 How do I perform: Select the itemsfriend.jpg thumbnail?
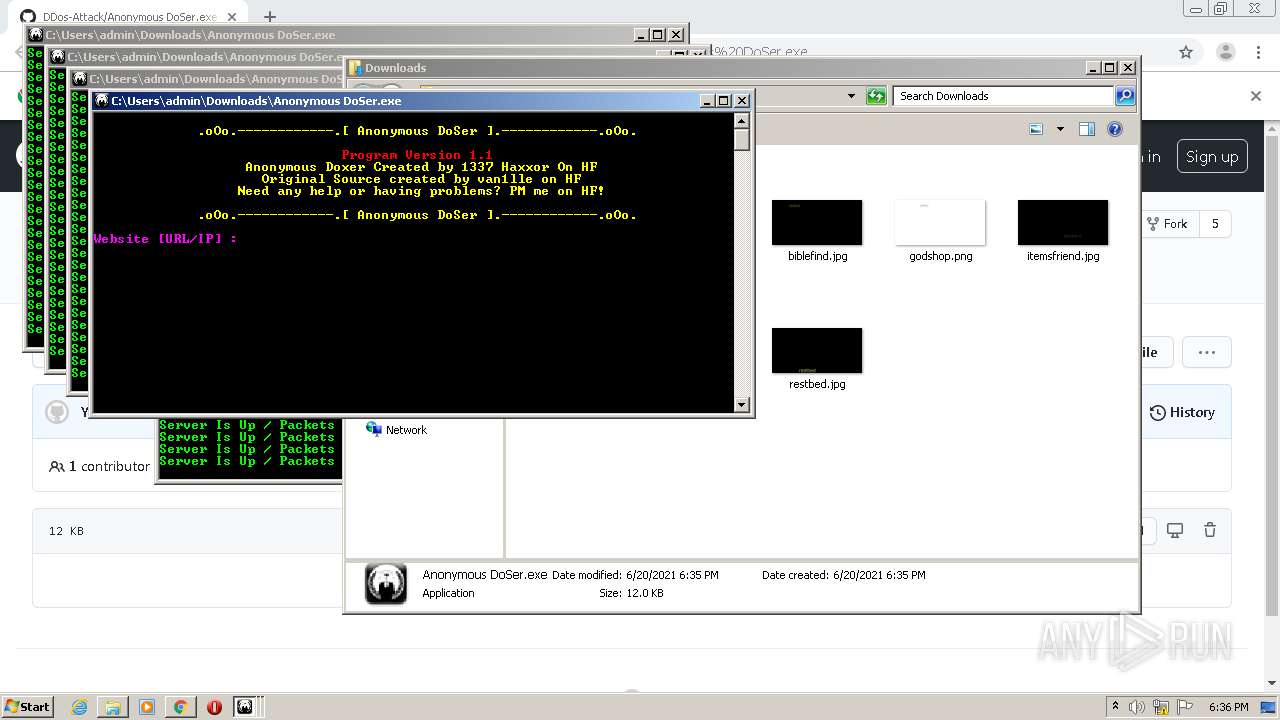[1063, 222]
